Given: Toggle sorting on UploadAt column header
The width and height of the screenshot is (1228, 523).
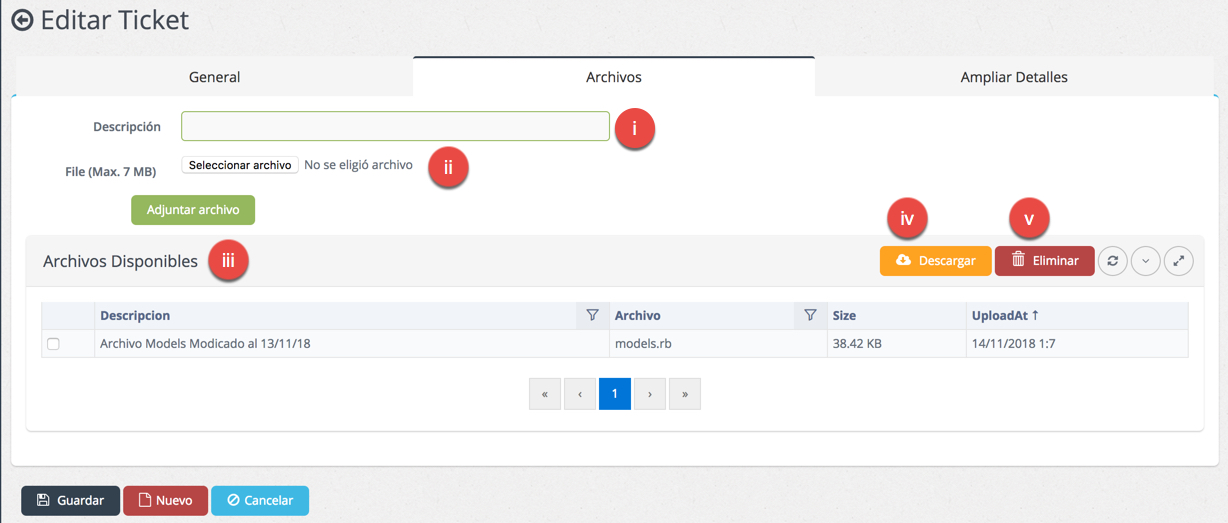Looking at the screenshot, I should tap(1005, 315).
